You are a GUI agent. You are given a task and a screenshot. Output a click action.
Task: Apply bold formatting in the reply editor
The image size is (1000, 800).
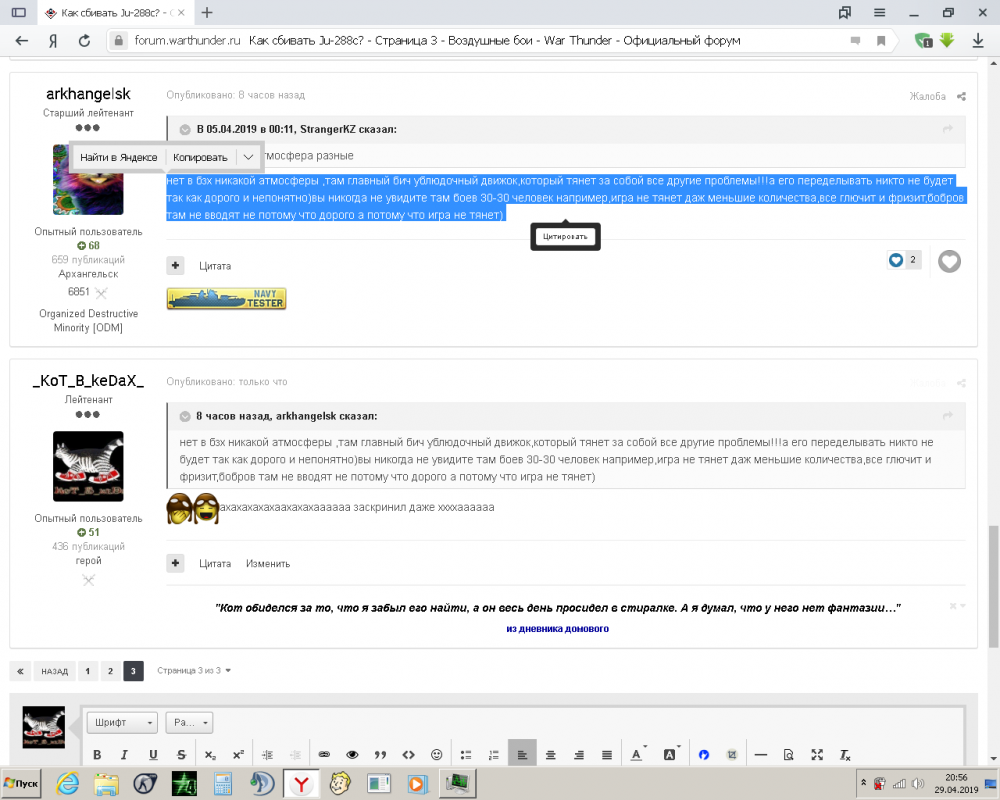click(x=97, y=754)
